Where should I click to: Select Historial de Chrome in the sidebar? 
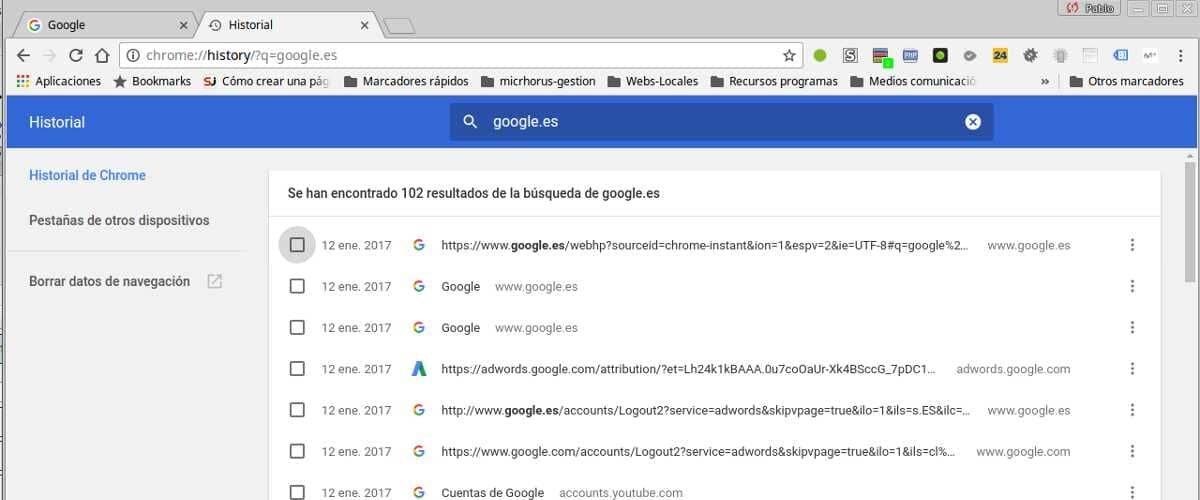click(87, 175)
